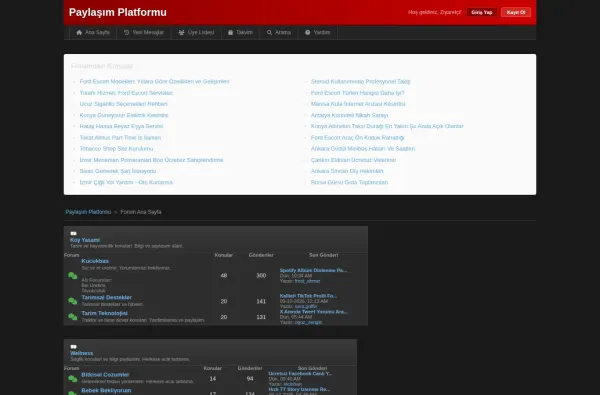Viewport: 600px width, 395px height.
Task: Open the Wellness category link
Action: click(82, 353)
